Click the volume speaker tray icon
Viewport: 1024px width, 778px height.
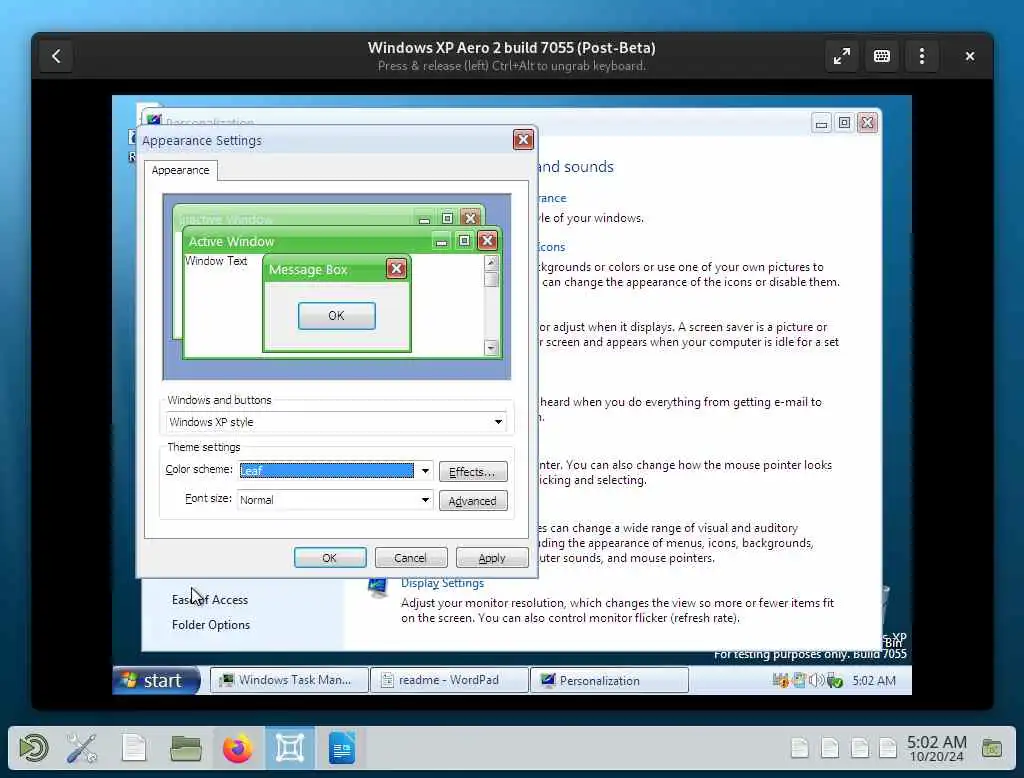tap(816, 681)
